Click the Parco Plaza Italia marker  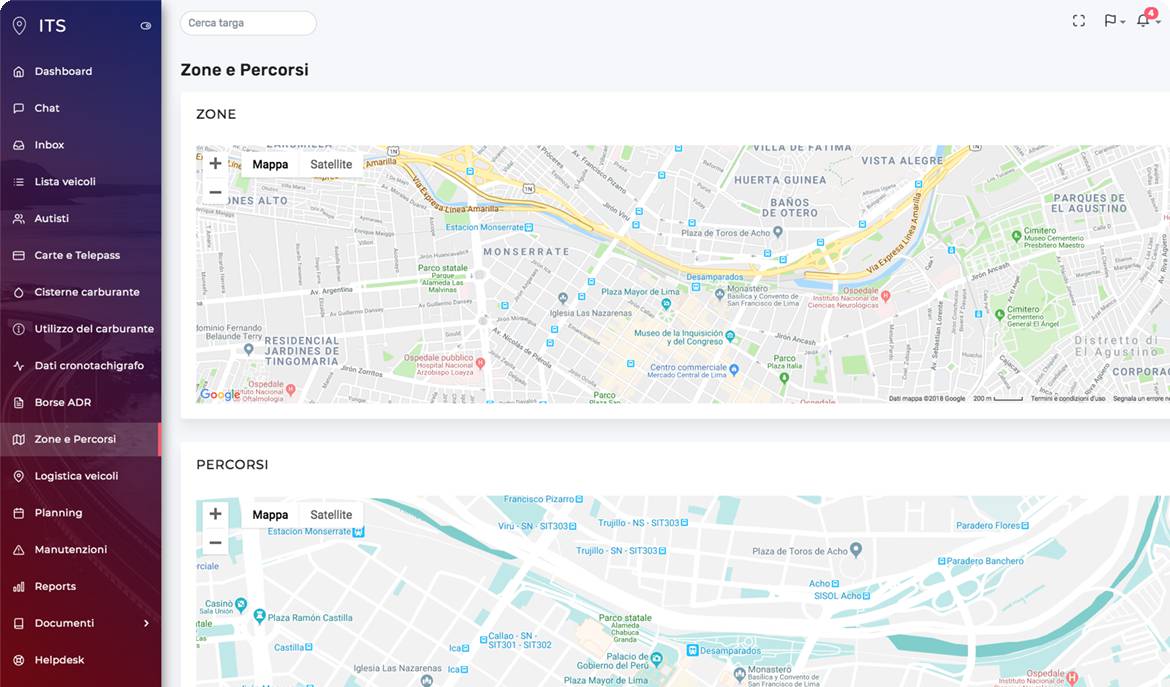coord(784,378)
